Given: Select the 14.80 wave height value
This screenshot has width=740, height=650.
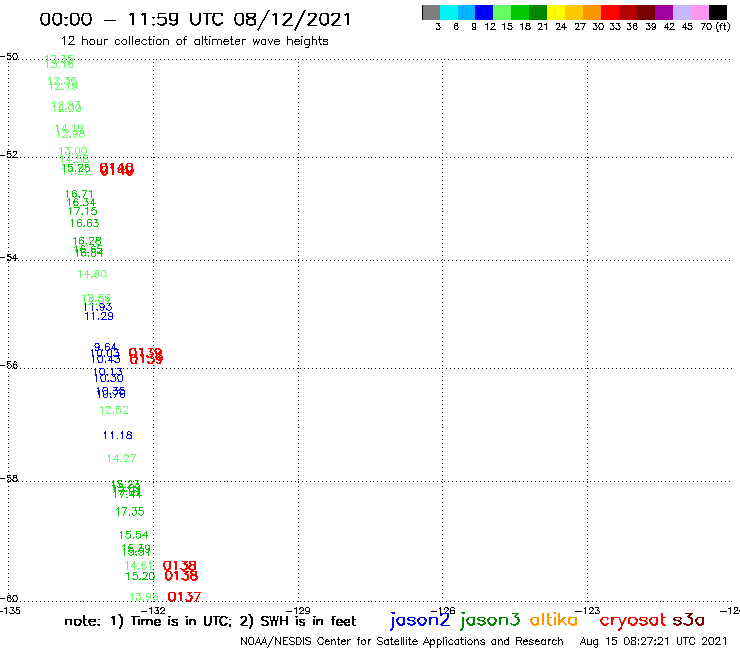Looking at the screenshot, I should (92, 274).
